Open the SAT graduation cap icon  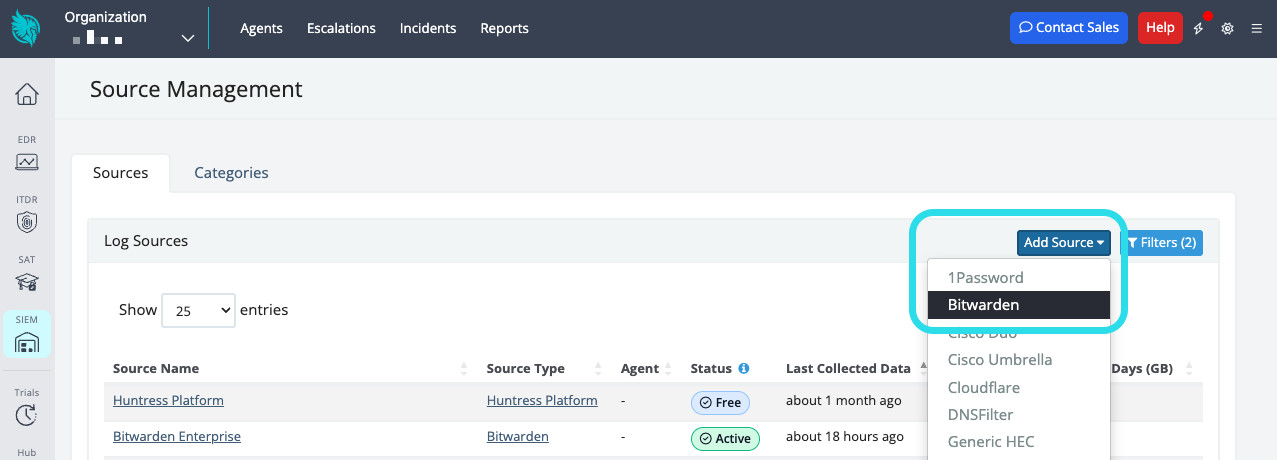click(x=27, y=282)
